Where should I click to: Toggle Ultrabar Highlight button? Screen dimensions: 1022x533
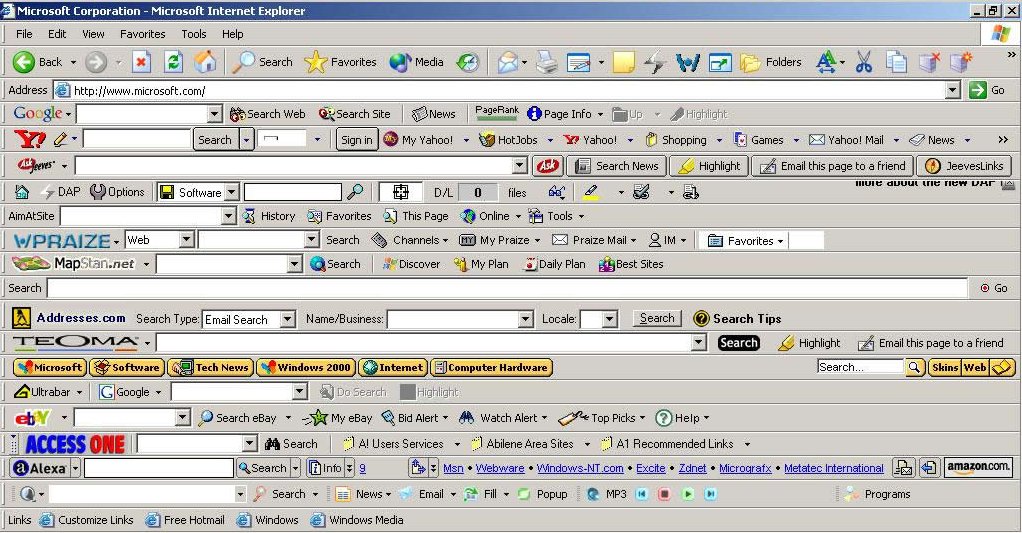click(x=430, y=392)
